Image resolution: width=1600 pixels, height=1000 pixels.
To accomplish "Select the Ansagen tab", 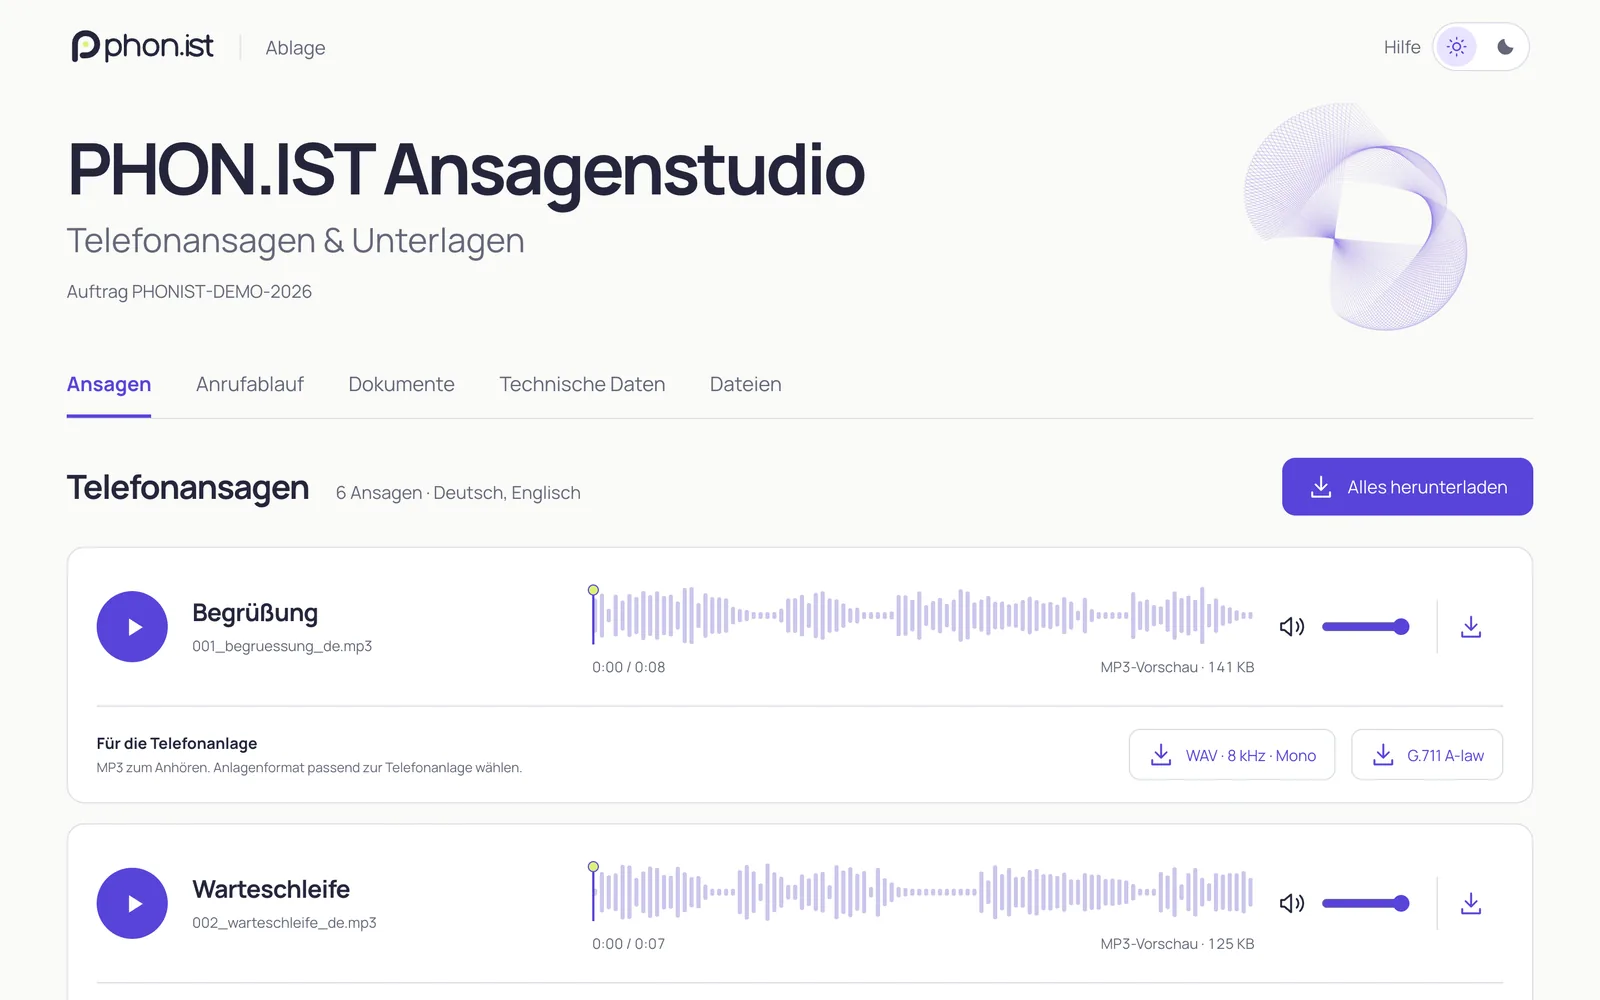I will point(109,385).
